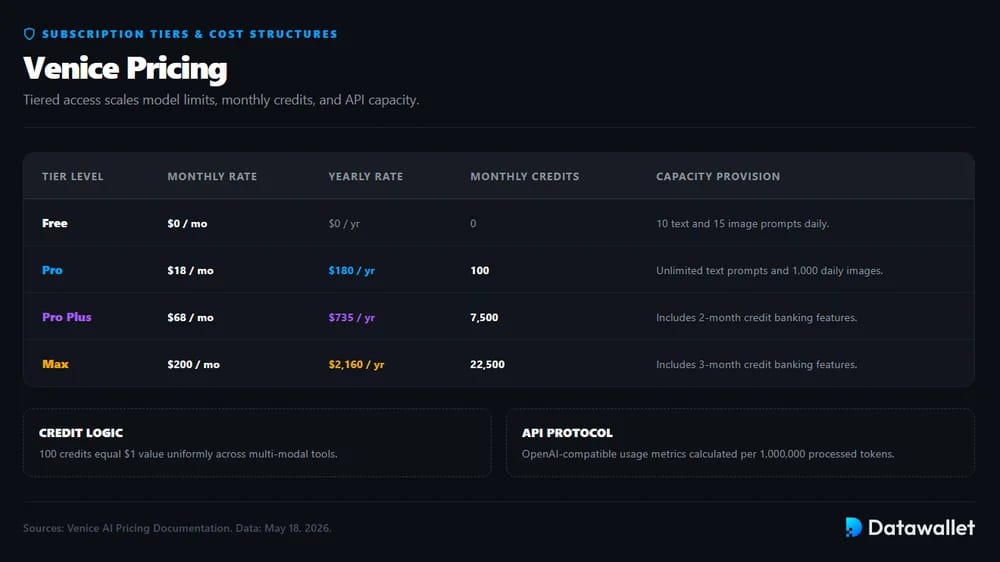Click the 100 monthly credits value

coord(480,270)
